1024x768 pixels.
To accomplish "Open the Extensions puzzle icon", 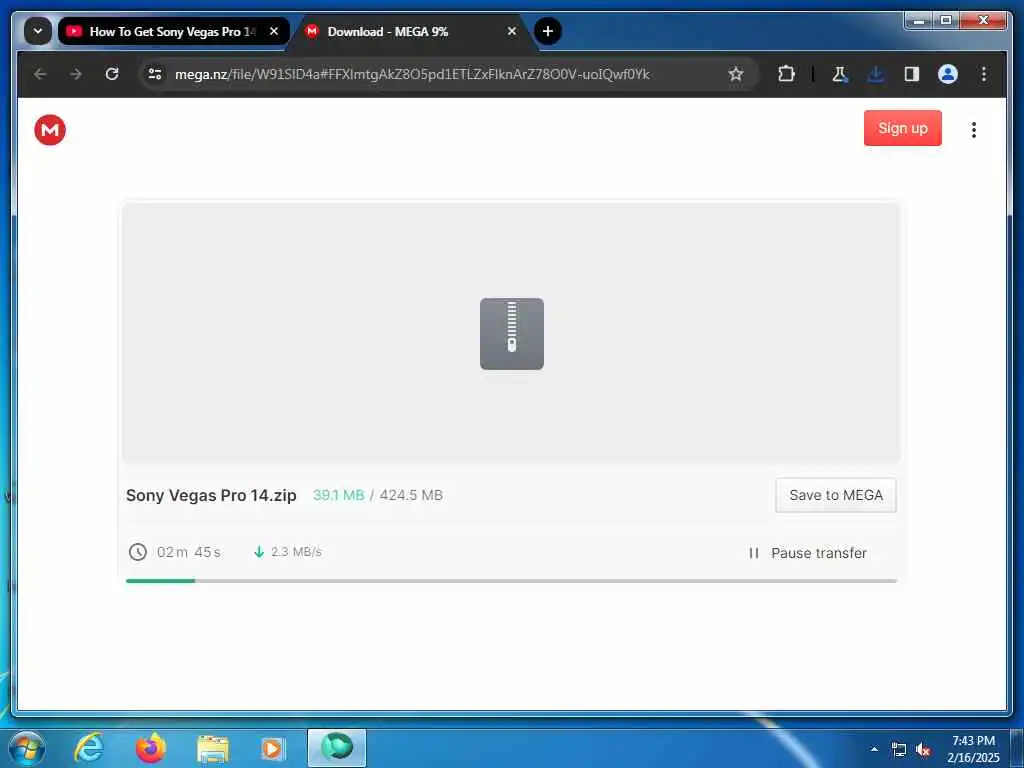I will [x=786, y=74].
